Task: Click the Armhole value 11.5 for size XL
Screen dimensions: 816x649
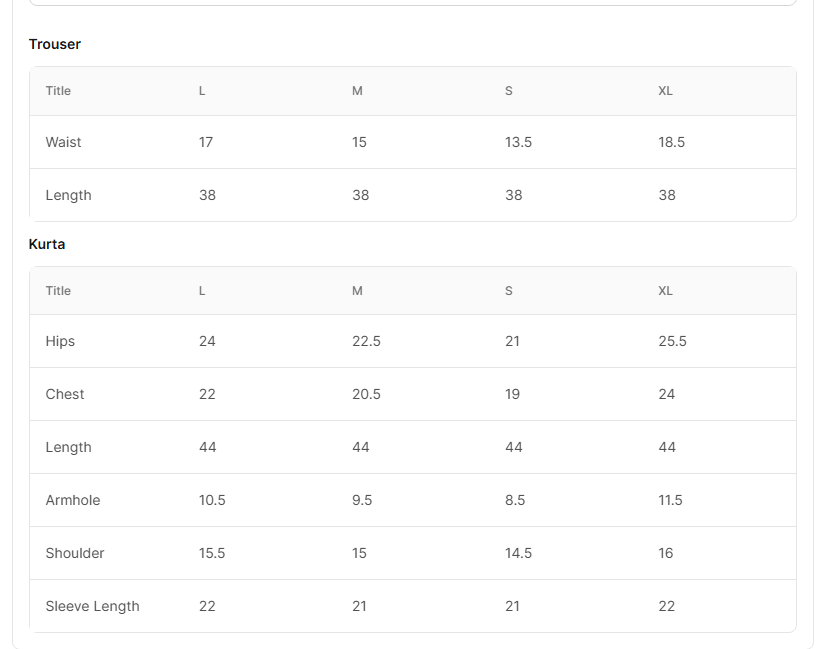Action: pyautogui.click(x=670, y=500)
